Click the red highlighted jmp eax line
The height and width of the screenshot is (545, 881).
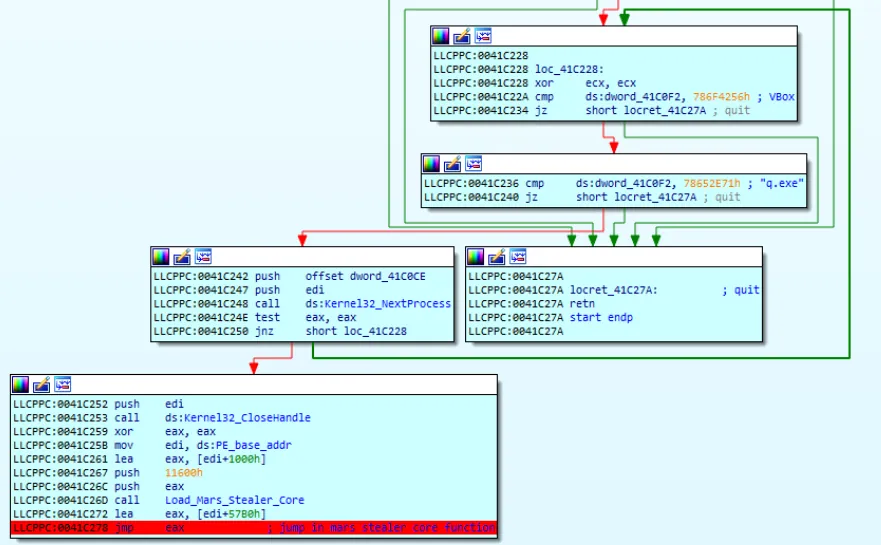click(253, 528)
